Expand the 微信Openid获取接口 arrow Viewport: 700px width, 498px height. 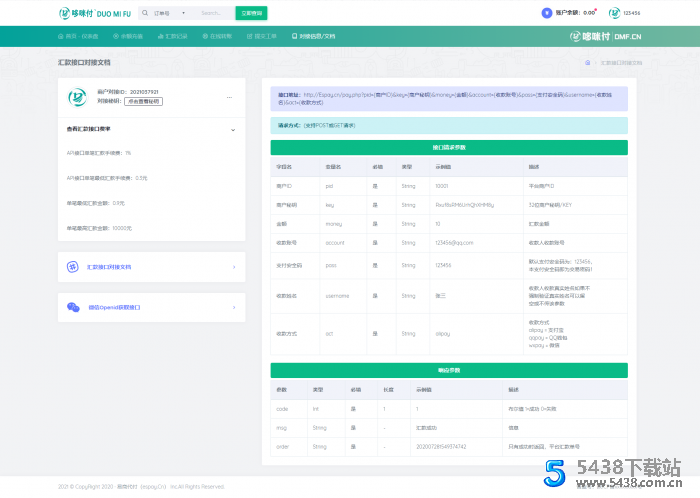pos(233,307)
